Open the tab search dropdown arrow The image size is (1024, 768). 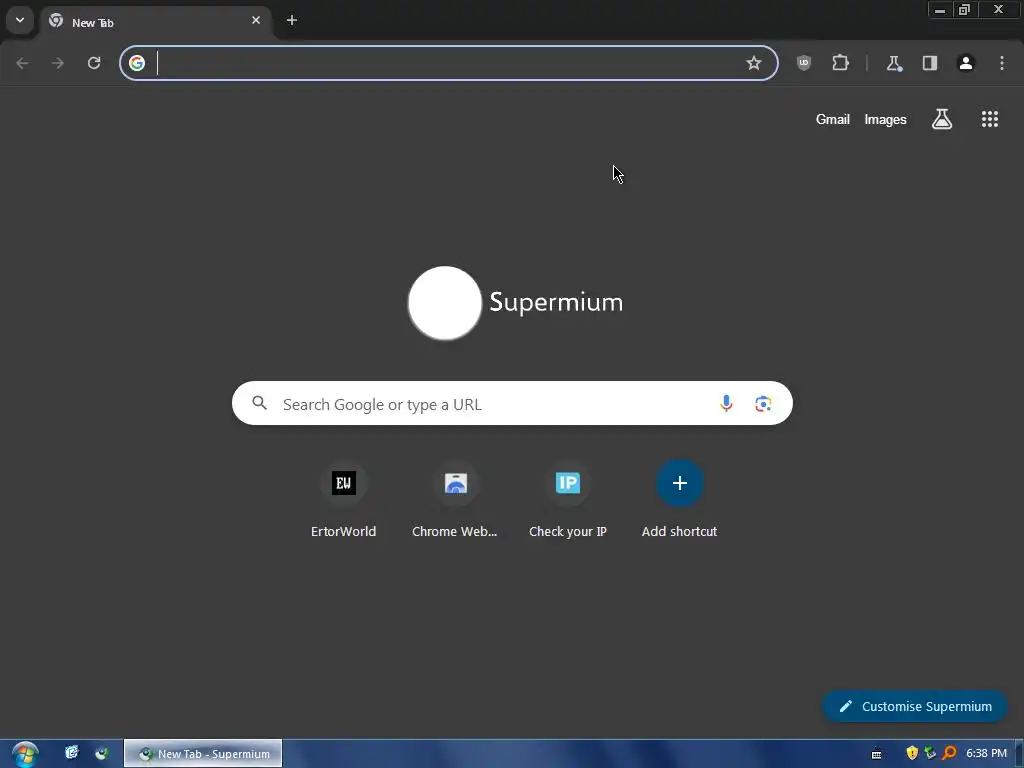pos(20,20)
